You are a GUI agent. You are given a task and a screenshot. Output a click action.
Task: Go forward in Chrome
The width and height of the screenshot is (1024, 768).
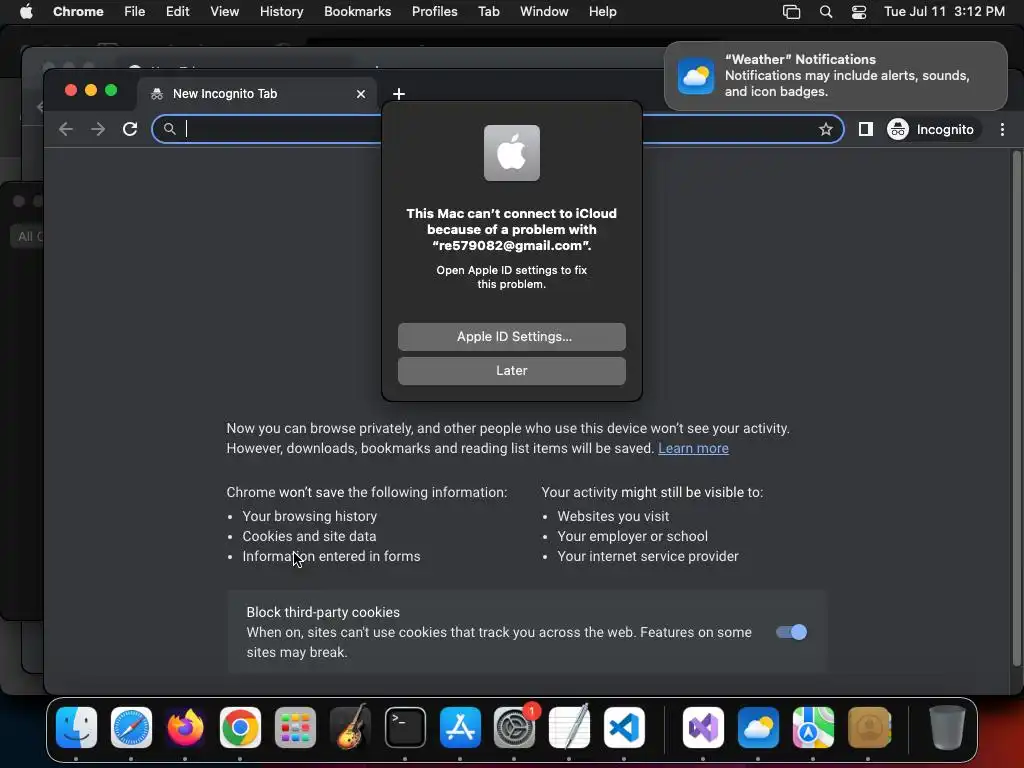pyautogui.click(x=98, y=129)
